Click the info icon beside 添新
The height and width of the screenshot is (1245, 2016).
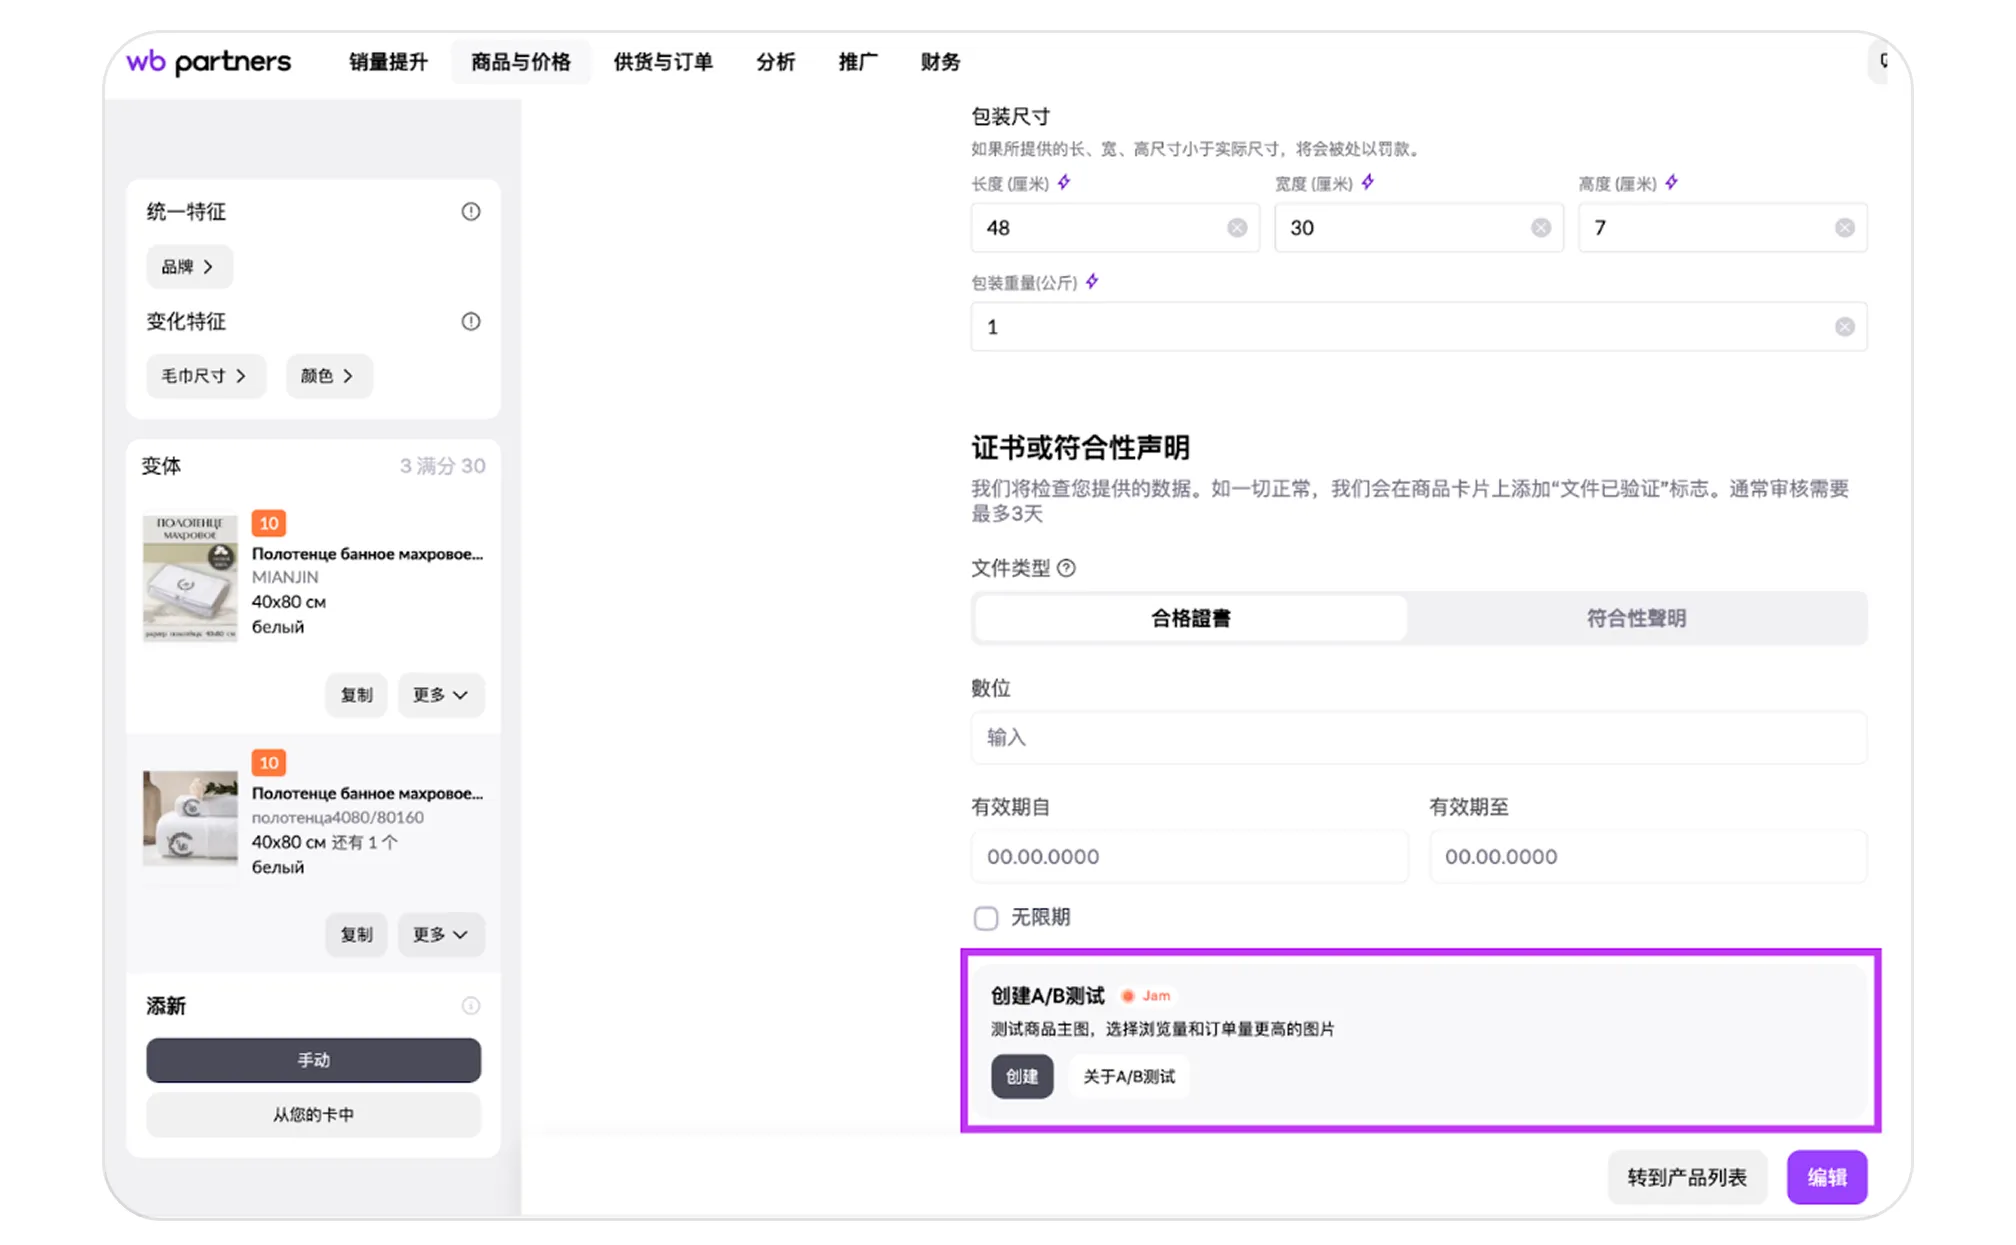(x=470, y=1006)
